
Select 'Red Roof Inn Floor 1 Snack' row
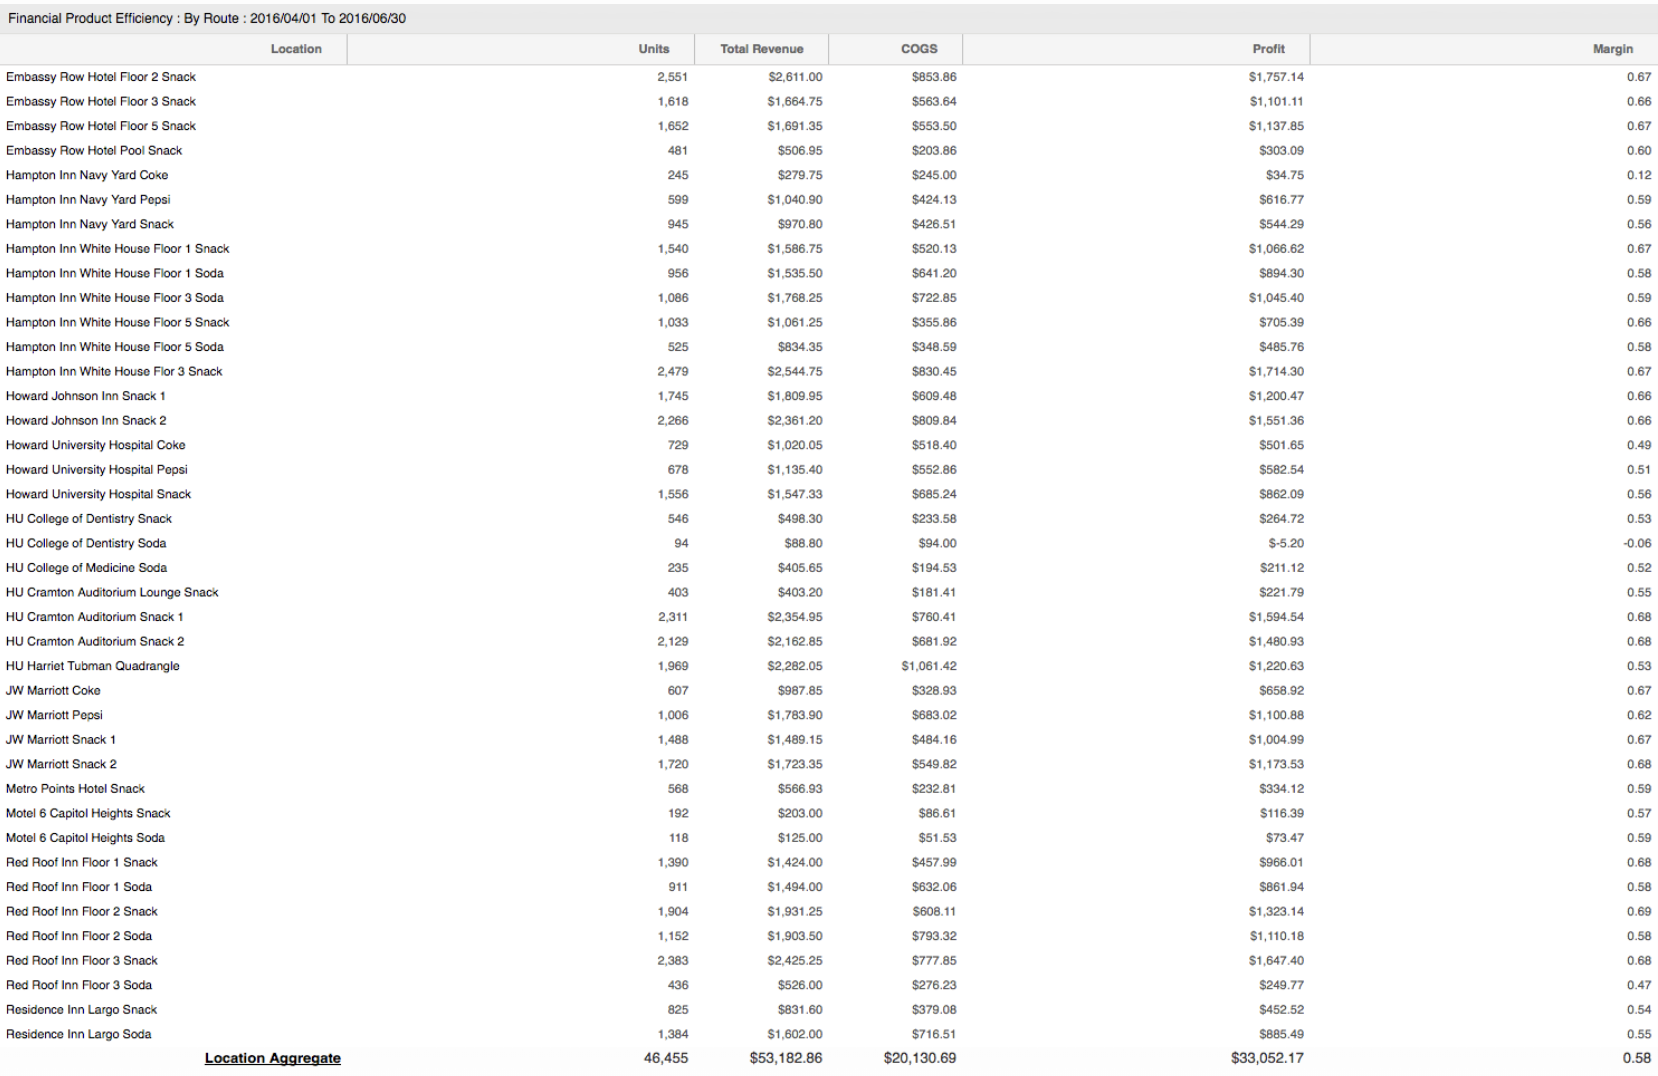tap(829, 862)
